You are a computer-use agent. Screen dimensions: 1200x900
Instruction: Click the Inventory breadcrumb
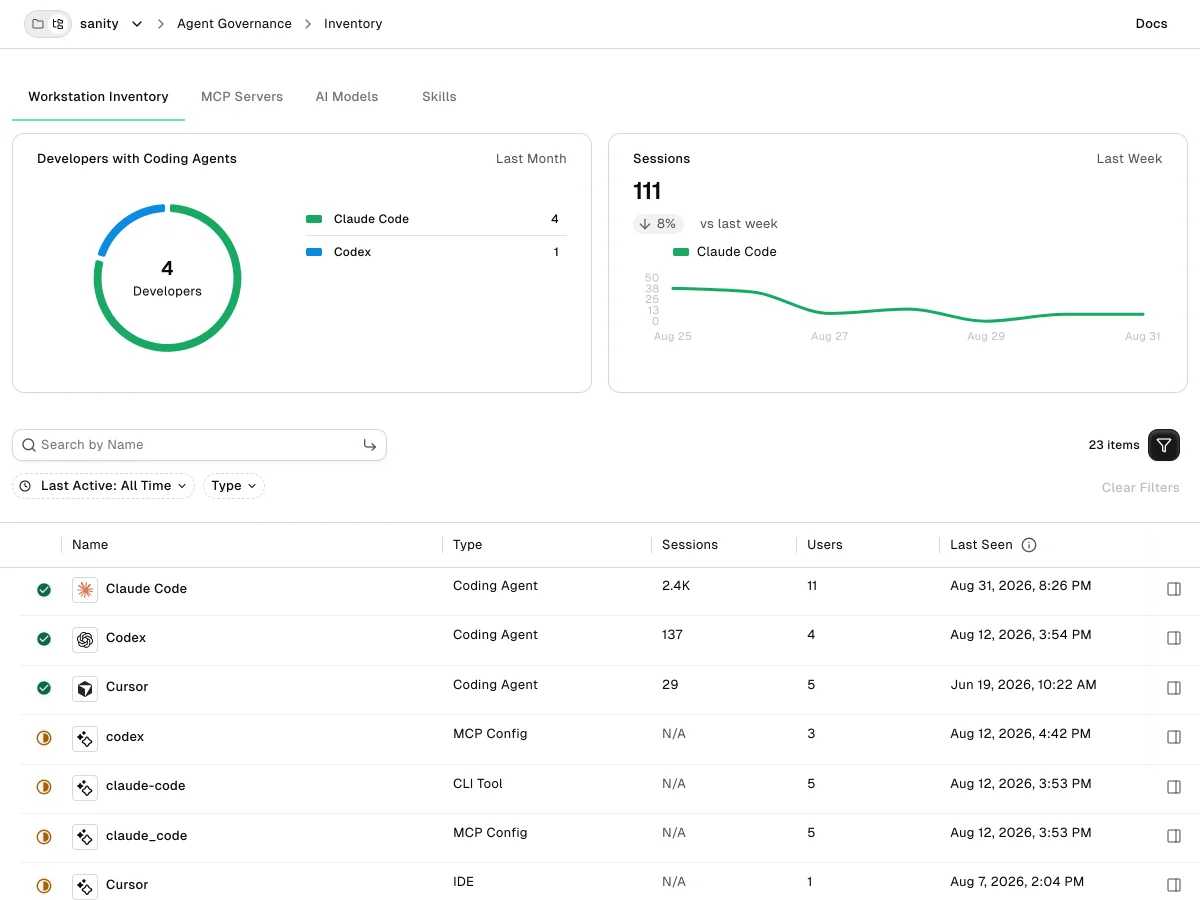tap(353, 24)
